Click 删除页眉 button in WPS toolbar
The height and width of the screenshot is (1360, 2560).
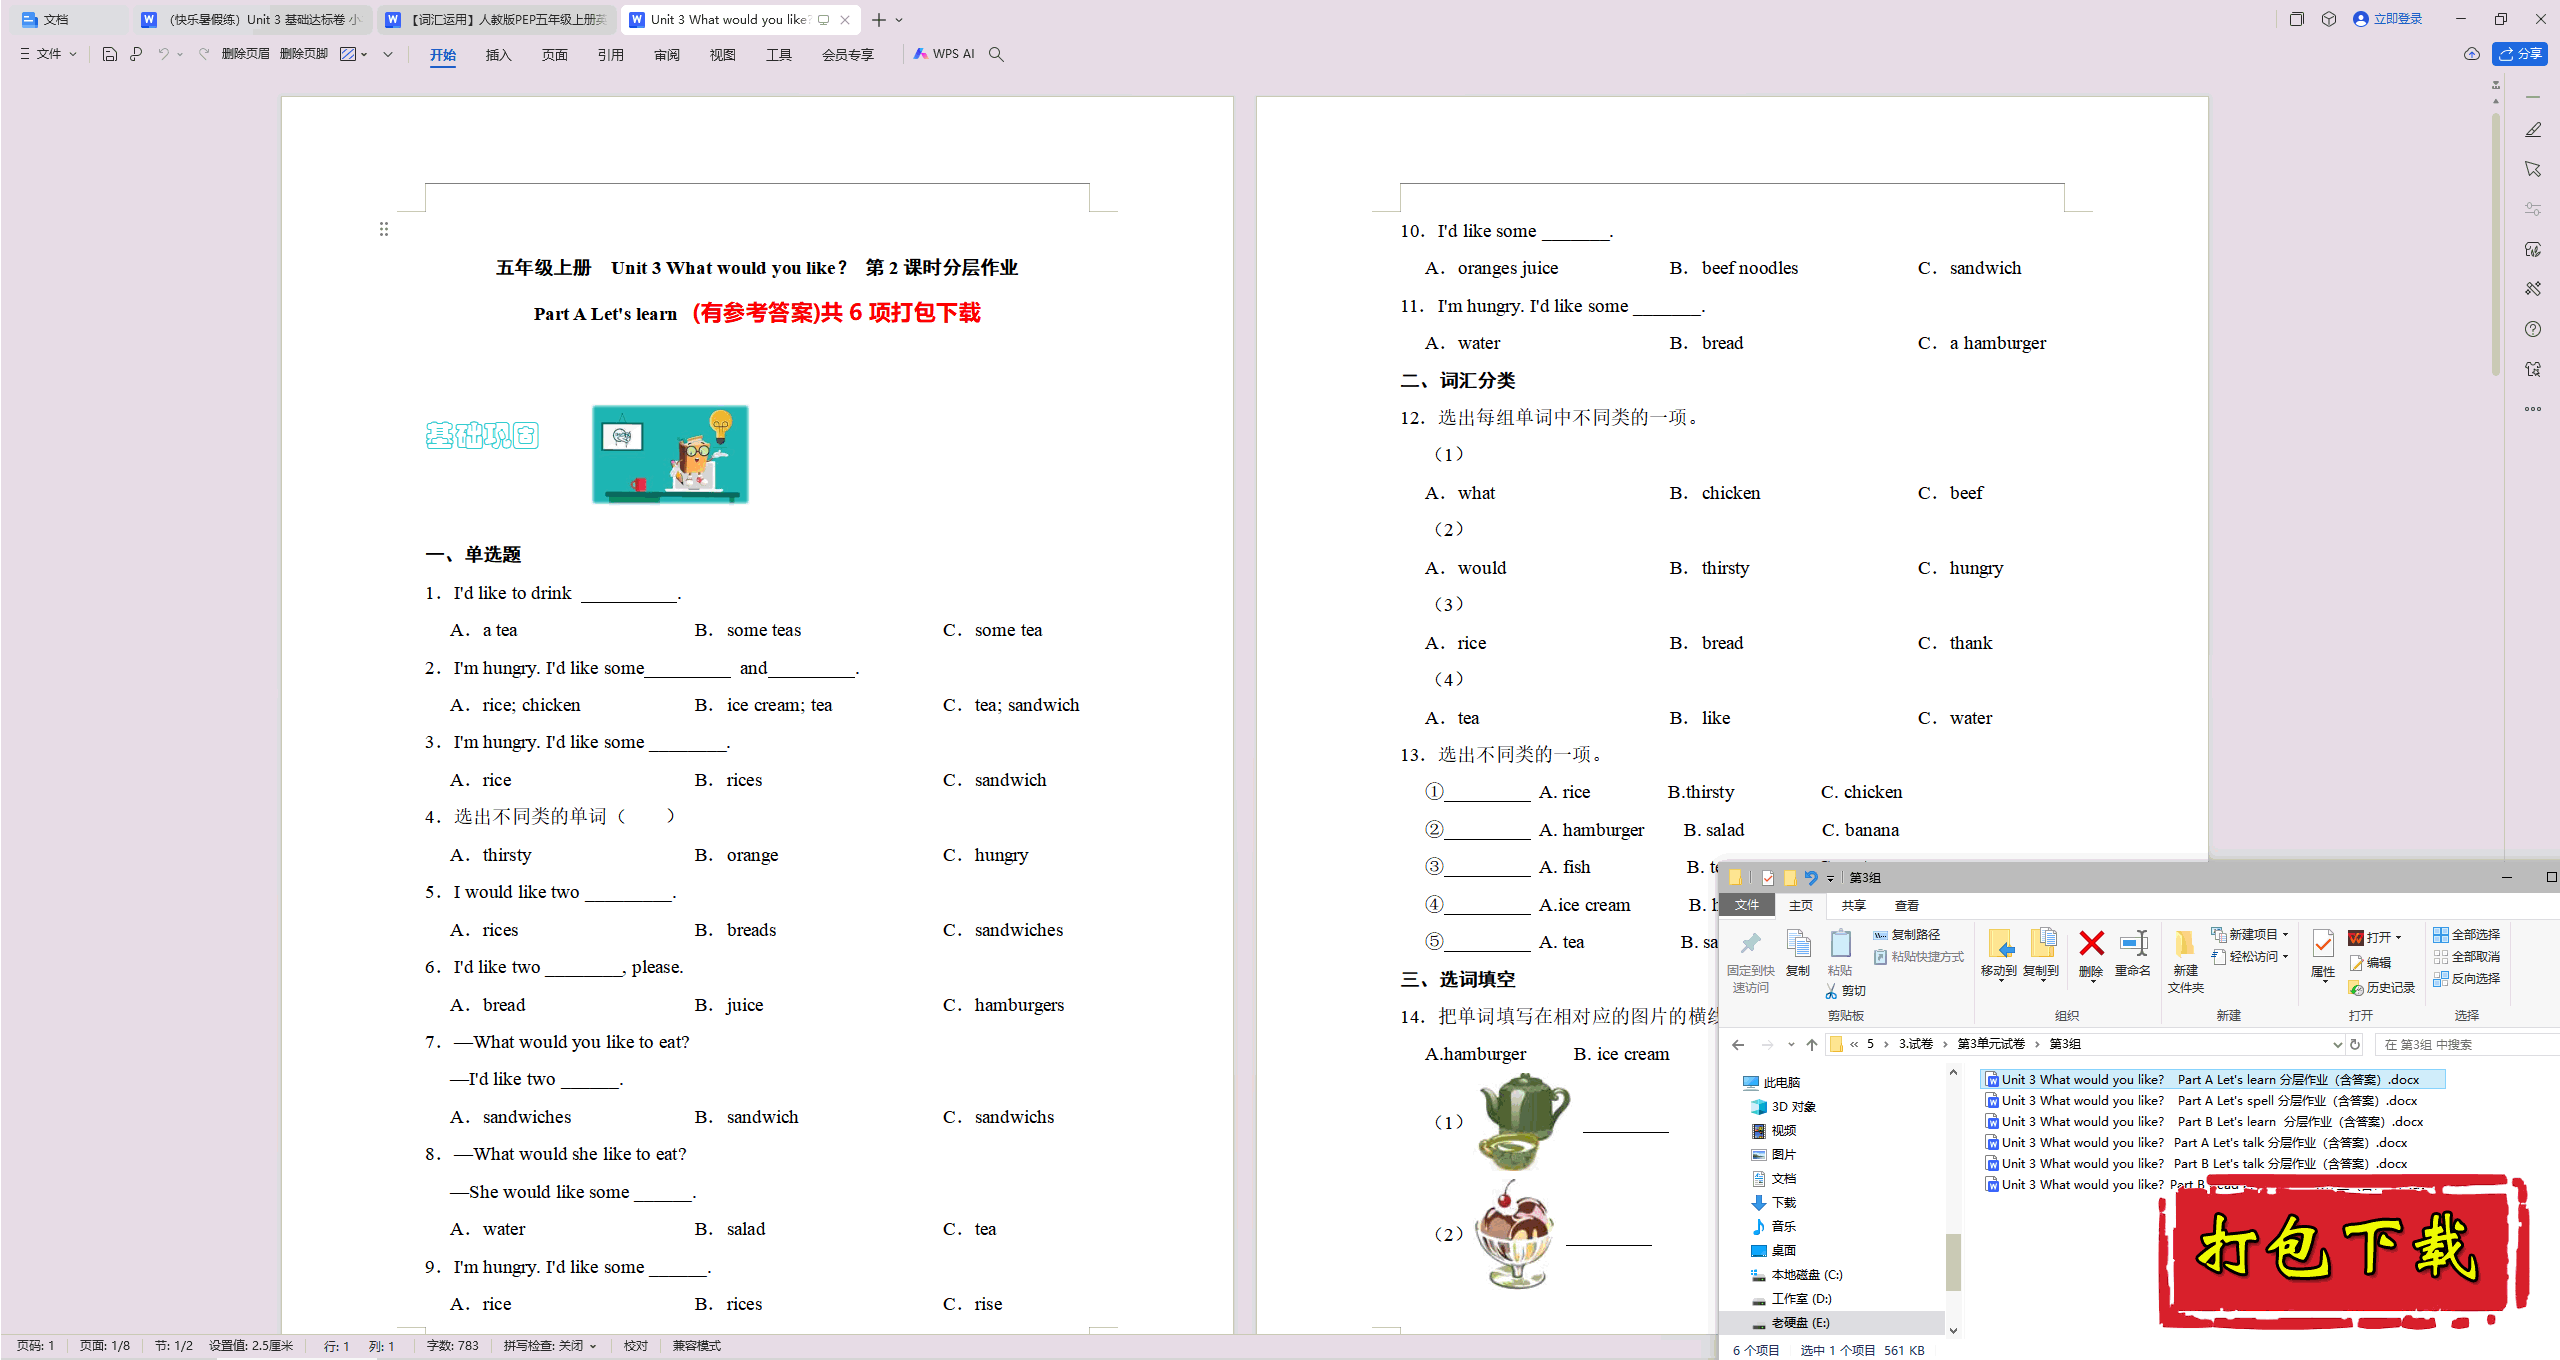click(x=245, y=54)
